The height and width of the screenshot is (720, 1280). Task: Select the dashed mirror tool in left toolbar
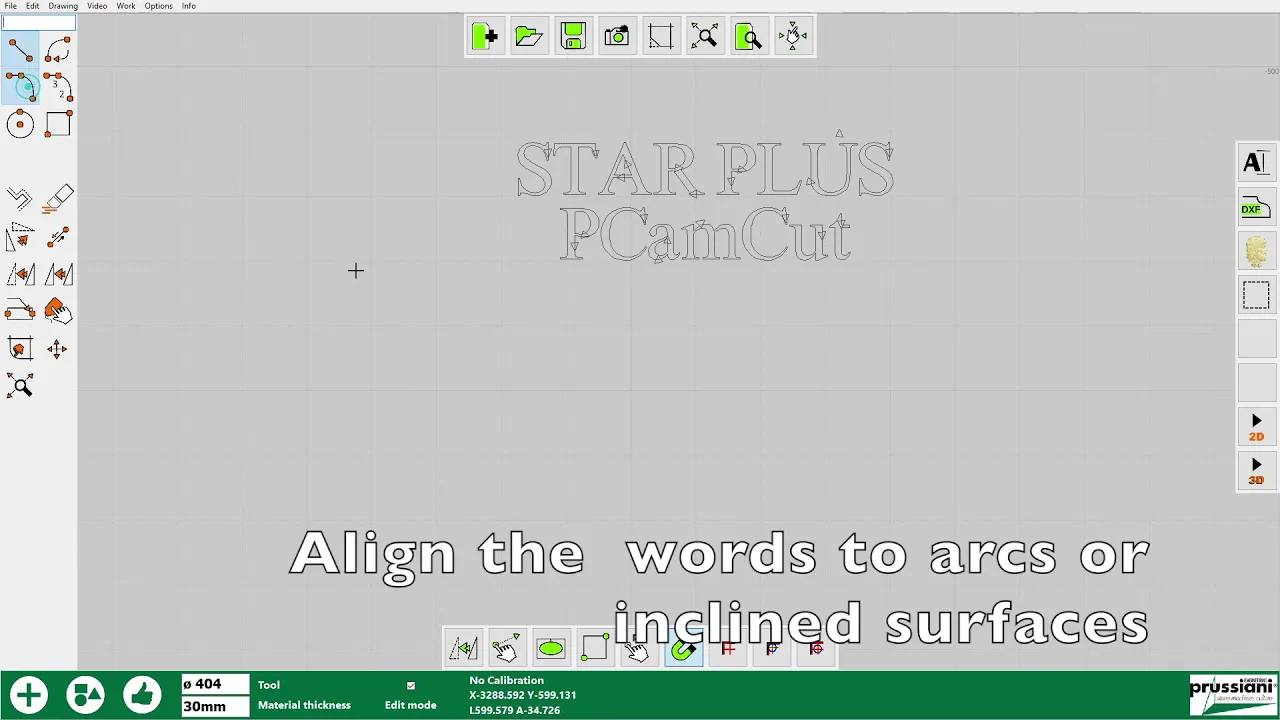pyautogui.click(x=20, y=274)
